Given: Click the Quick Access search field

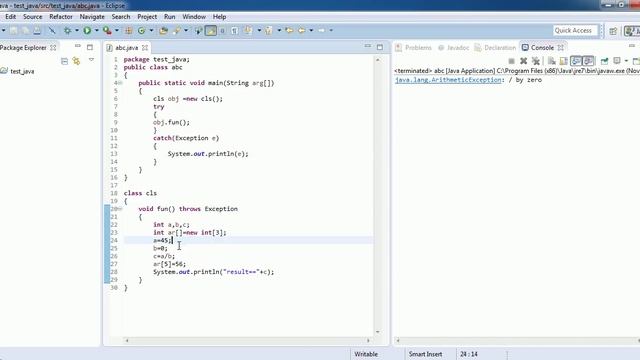Looking at the screenshot, I should tap(575, 31).
